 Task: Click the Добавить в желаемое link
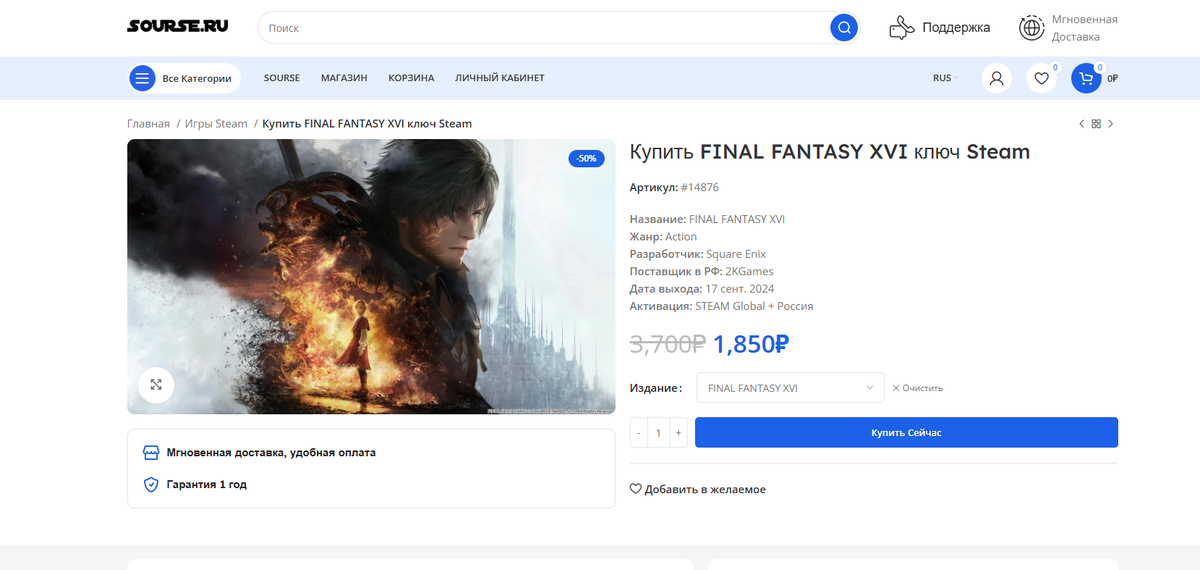tap(697, 489)
